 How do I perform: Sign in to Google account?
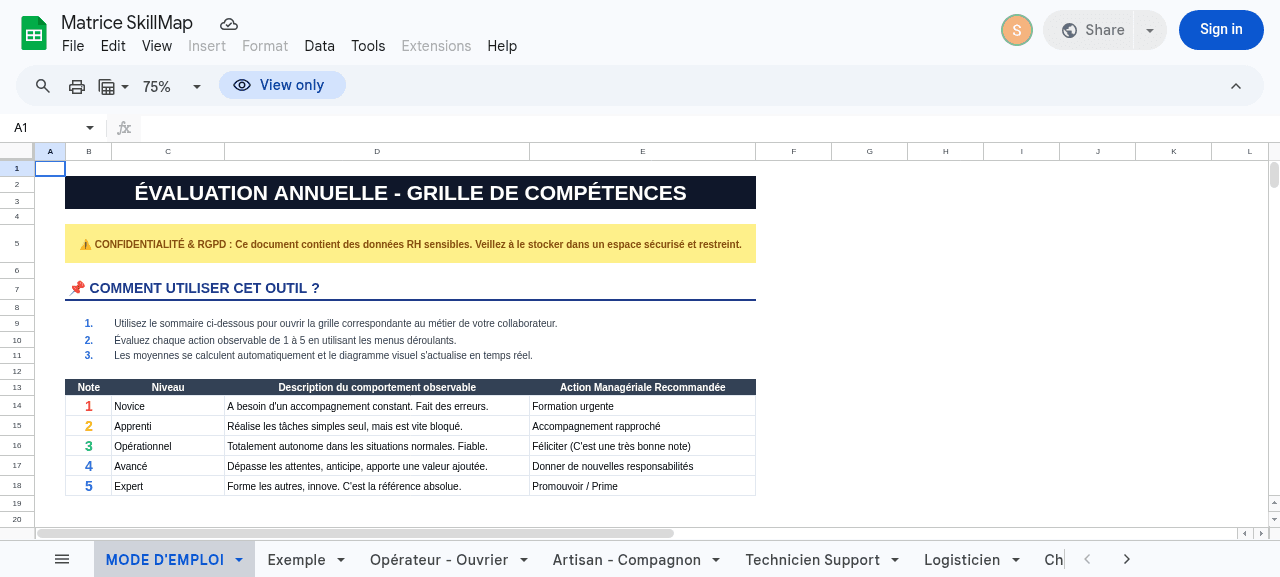coord(1221,30)
